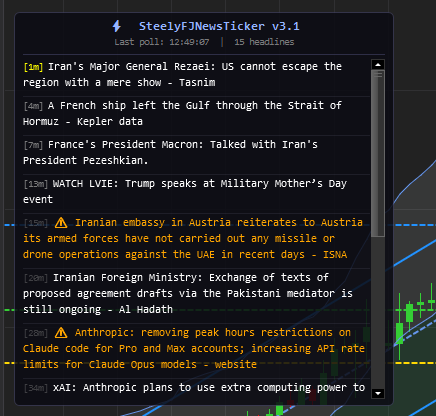Click the scrollbar down arrow

coord(378,393)
